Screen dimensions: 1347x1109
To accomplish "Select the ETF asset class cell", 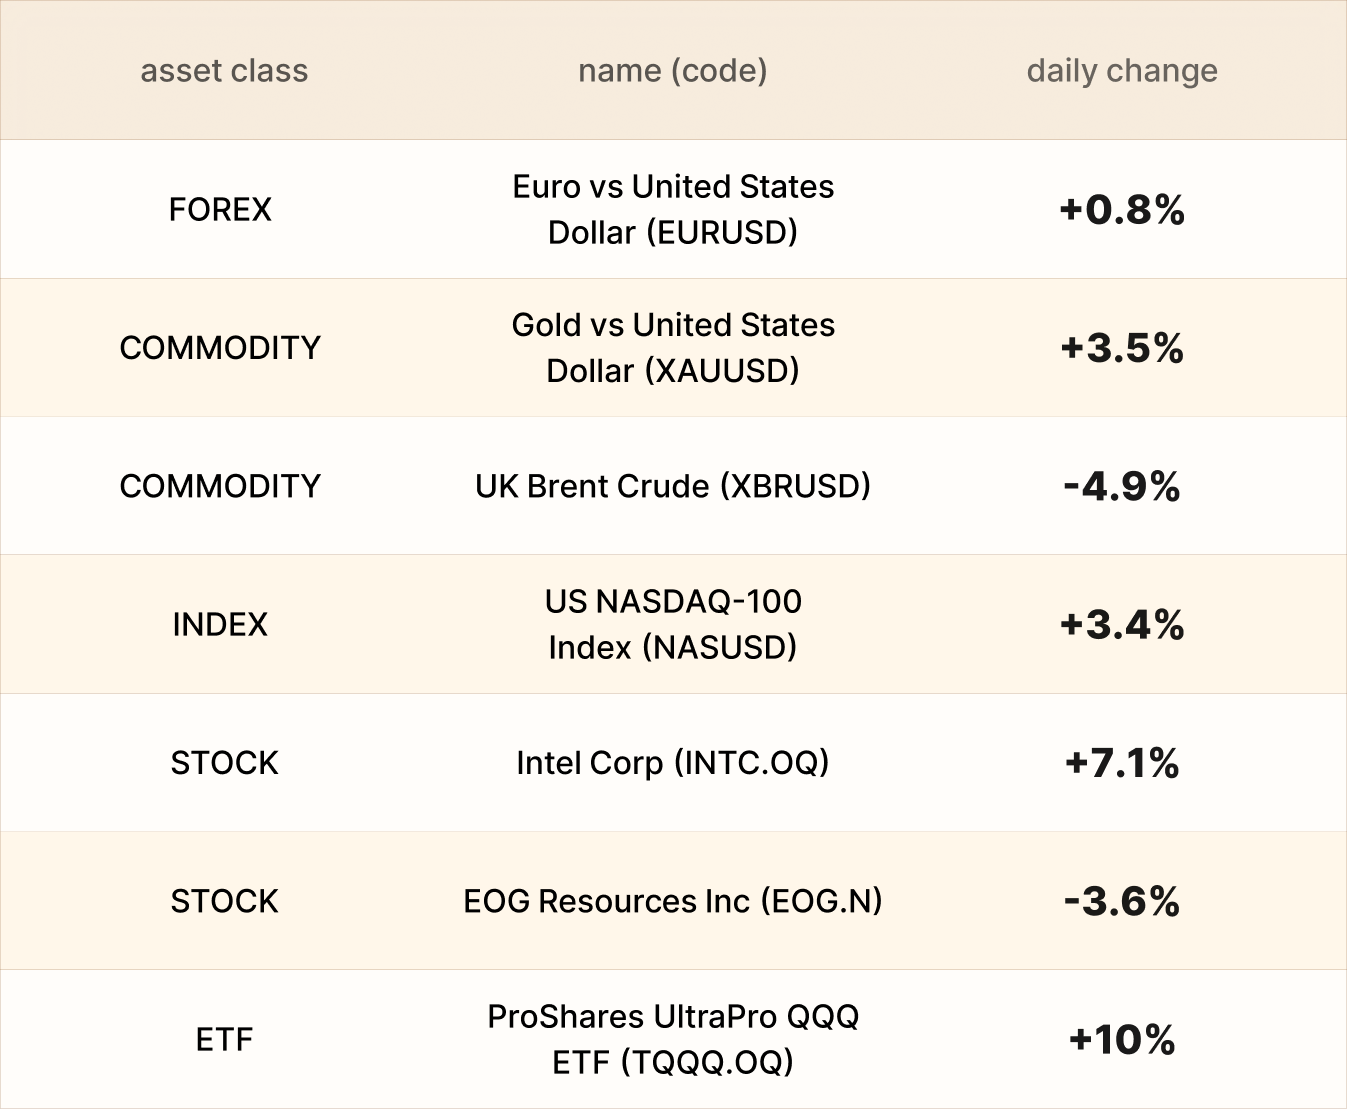I will click(x=224, y=1039).
